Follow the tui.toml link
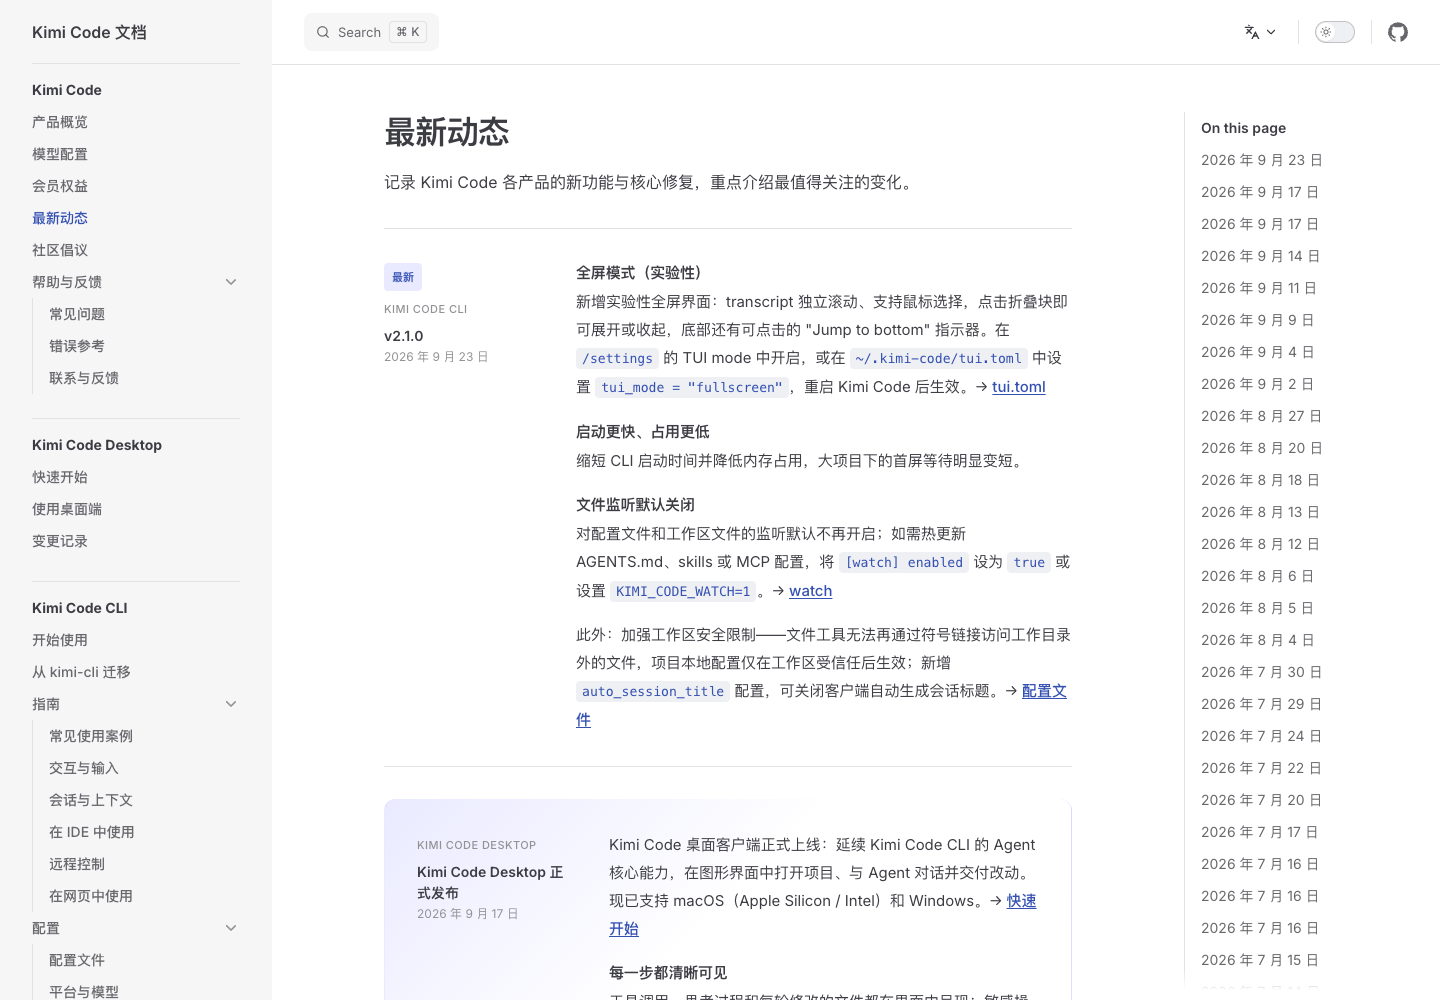1440x1000 pixels. point(1018,387)
